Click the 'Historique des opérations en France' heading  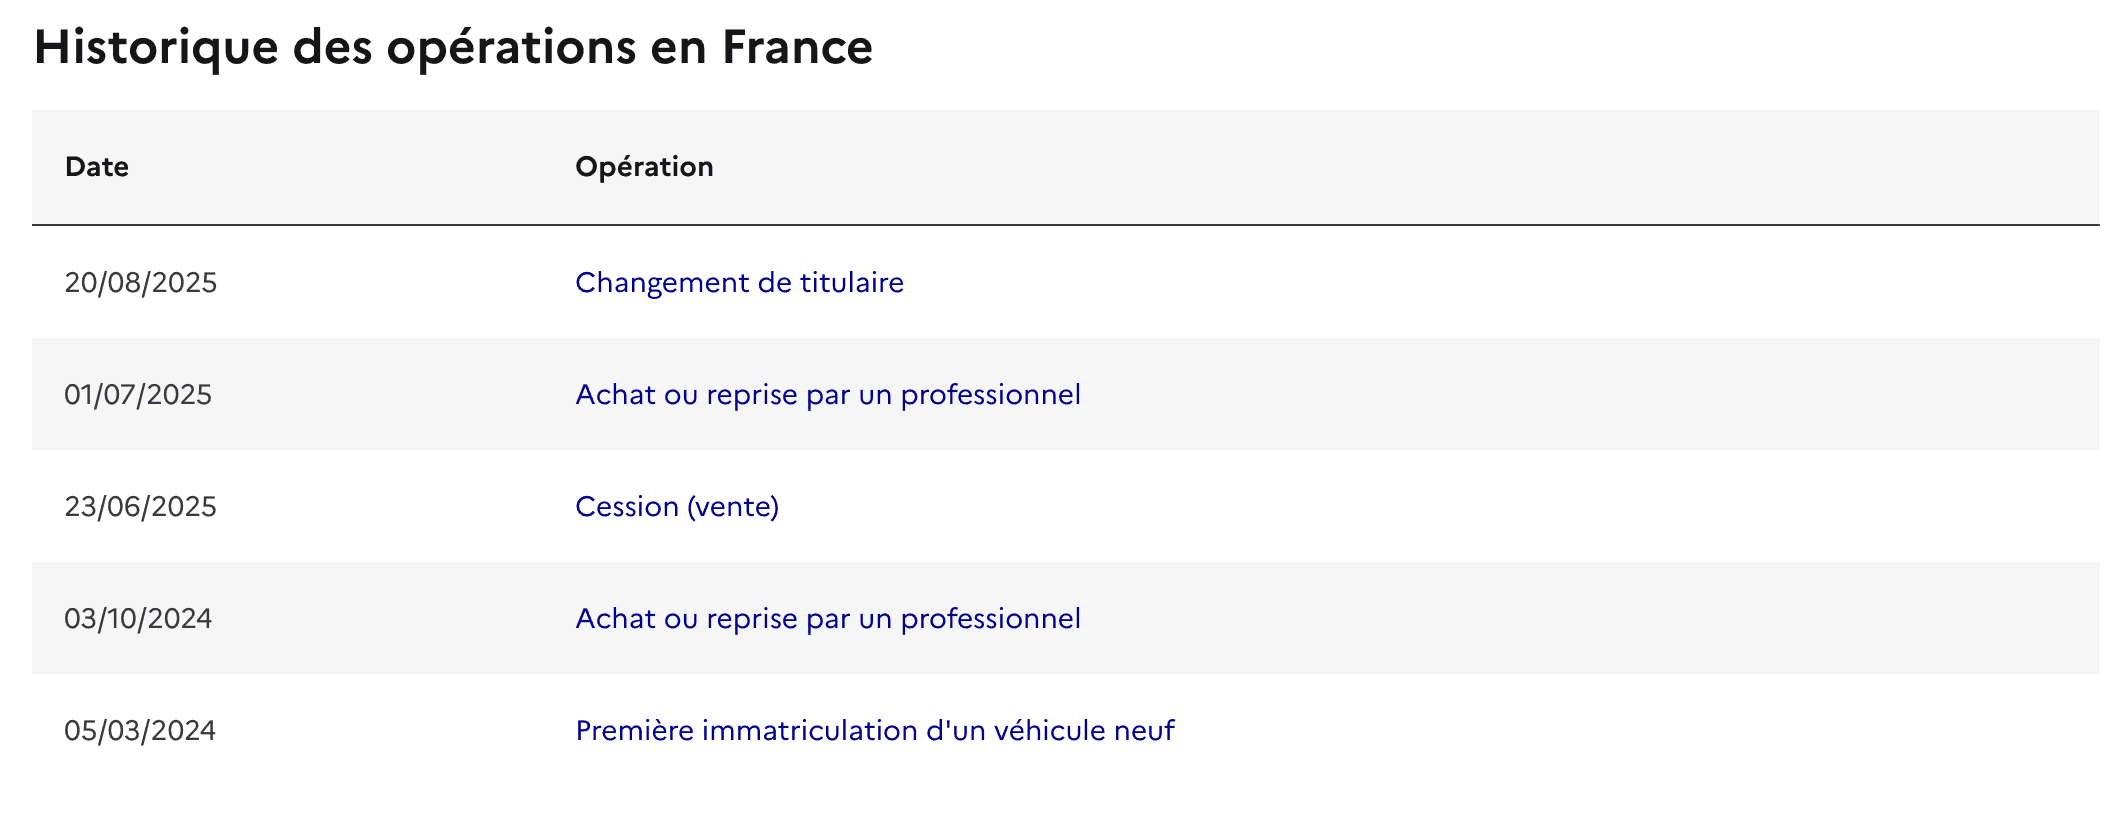click(x=453, y=45)
